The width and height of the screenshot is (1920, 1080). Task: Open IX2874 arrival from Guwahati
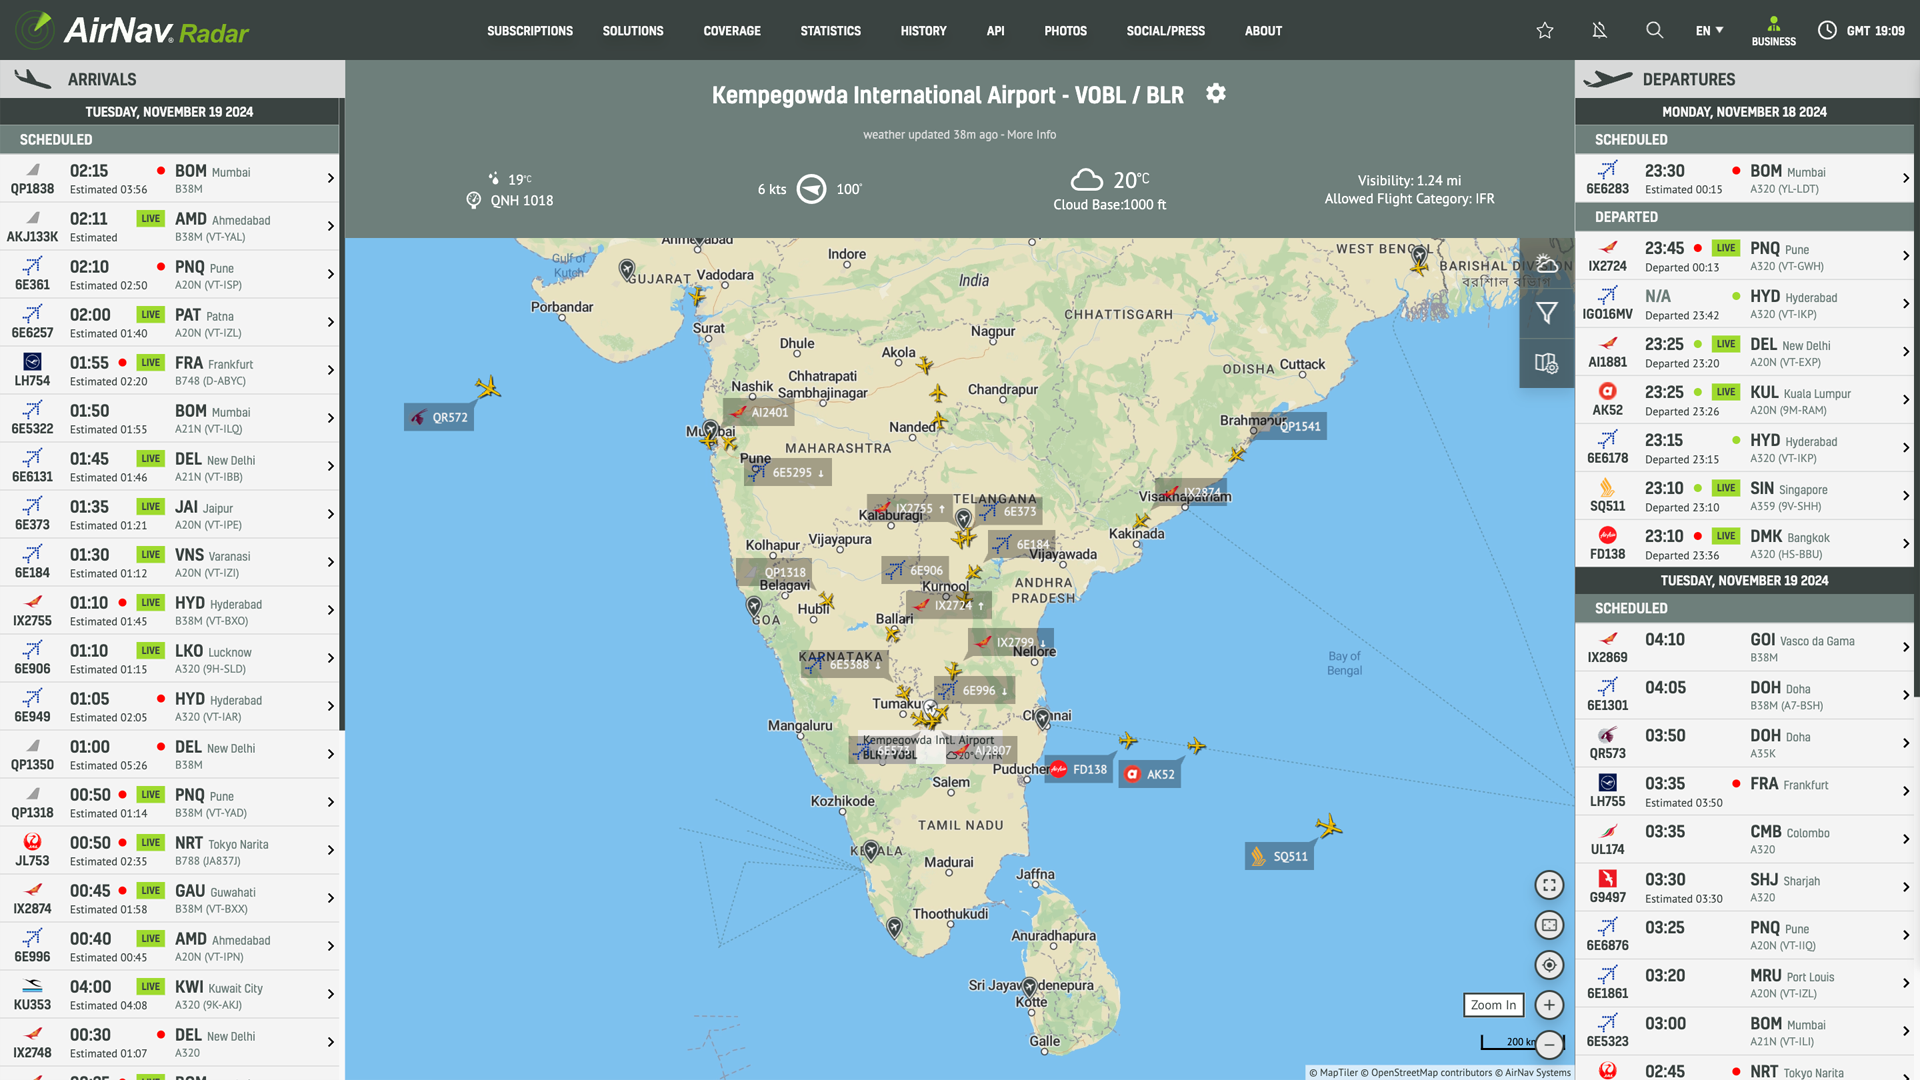point(170,898)
